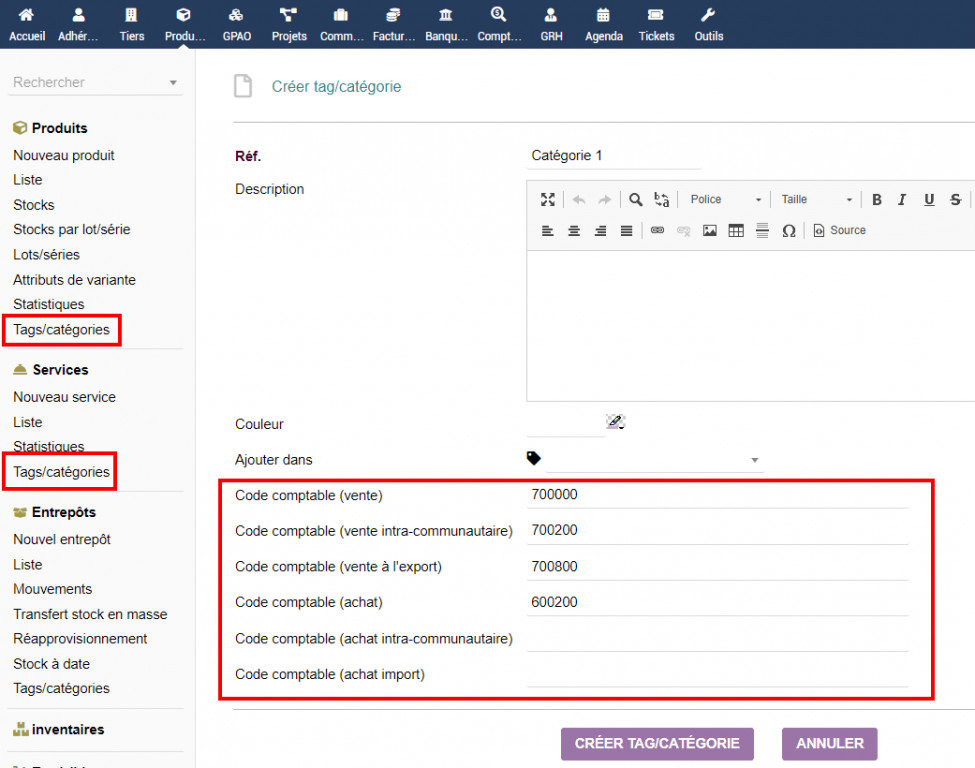Maximize the description editor
This screenshot has width=975, height=768.
(547, 200)
